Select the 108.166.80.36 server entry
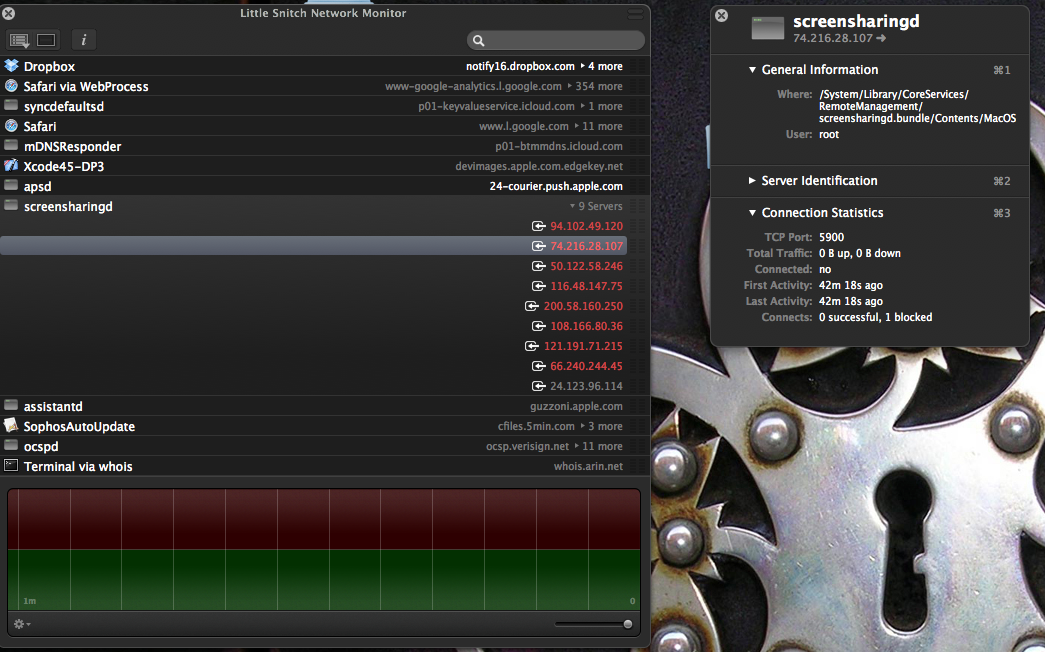 point(586,326)
